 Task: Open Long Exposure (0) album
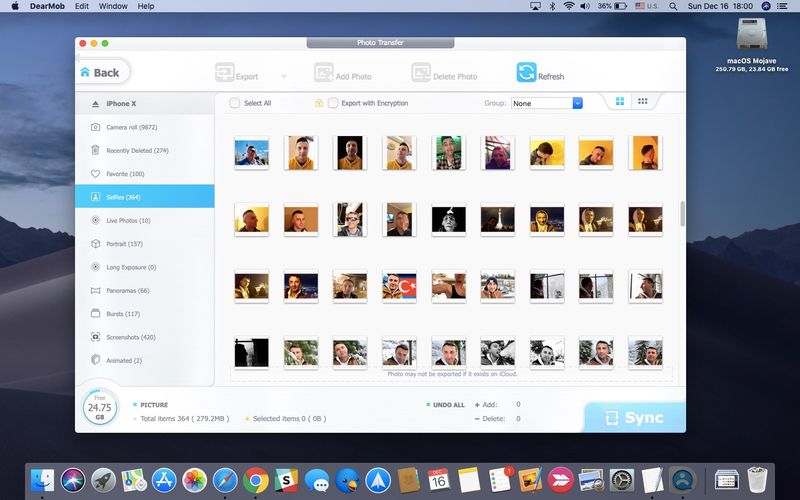[144, 267]
